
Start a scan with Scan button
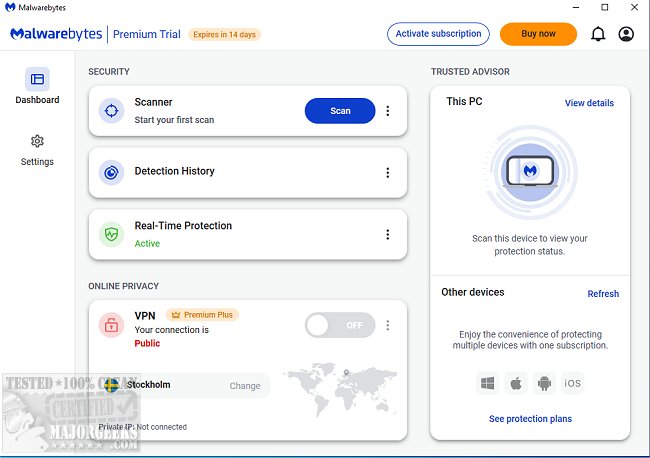pos(340,111)
